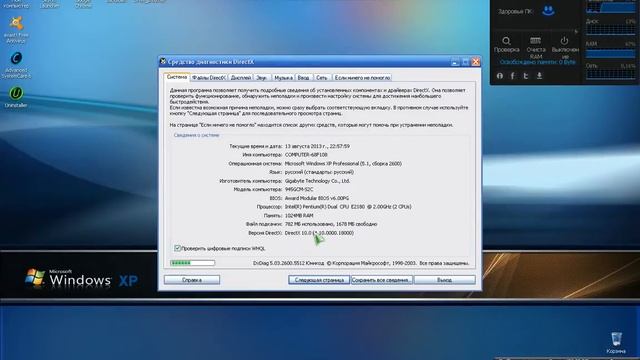Switch to the Сеть tab
The width and height of the screenshot is (640, 360).
(x=322, y=78)
